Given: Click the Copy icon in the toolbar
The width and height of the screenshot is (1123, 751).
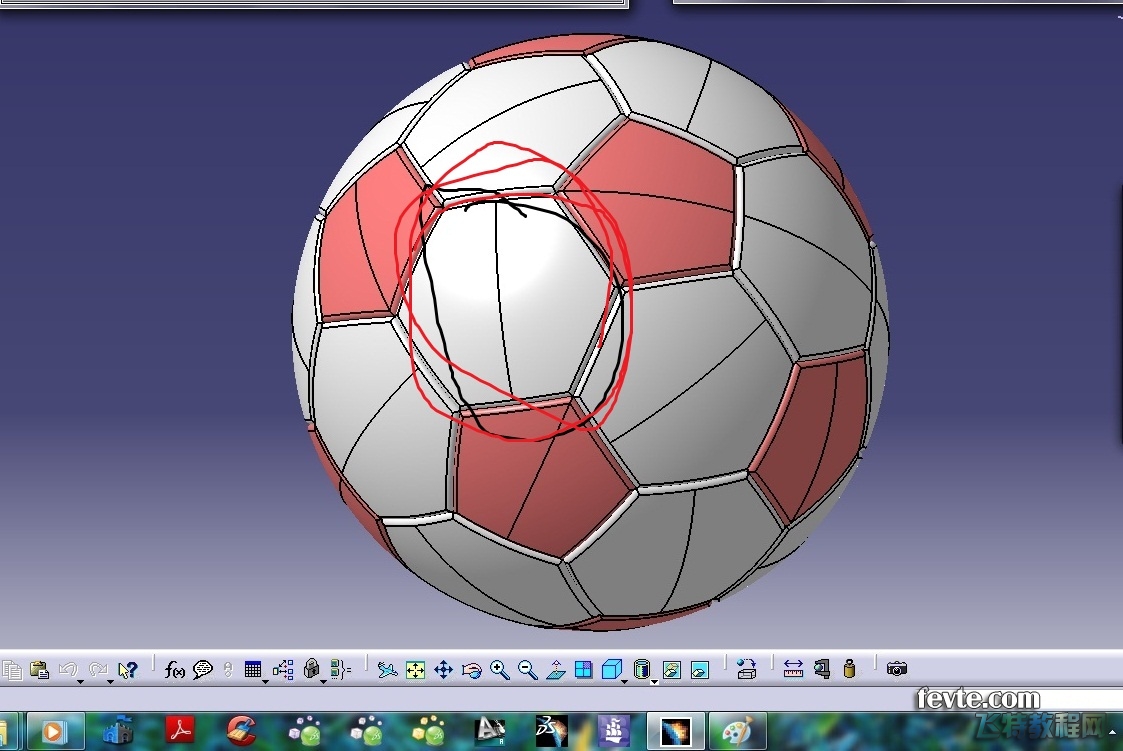Looking at the screenshot, I should coord(12,670).
